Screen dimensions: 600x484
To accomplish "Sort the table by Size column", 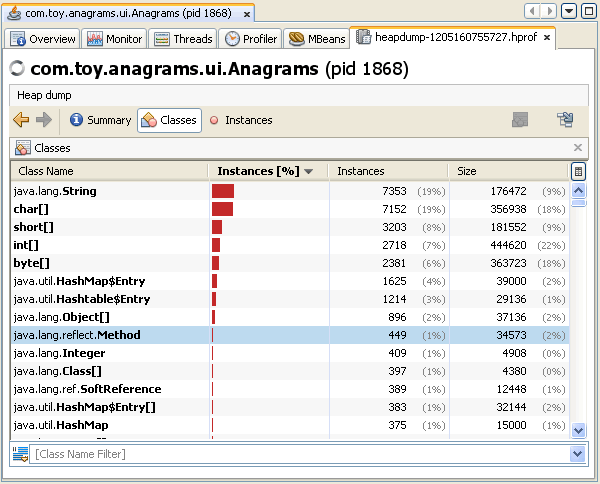I will (x=506, y=171).
